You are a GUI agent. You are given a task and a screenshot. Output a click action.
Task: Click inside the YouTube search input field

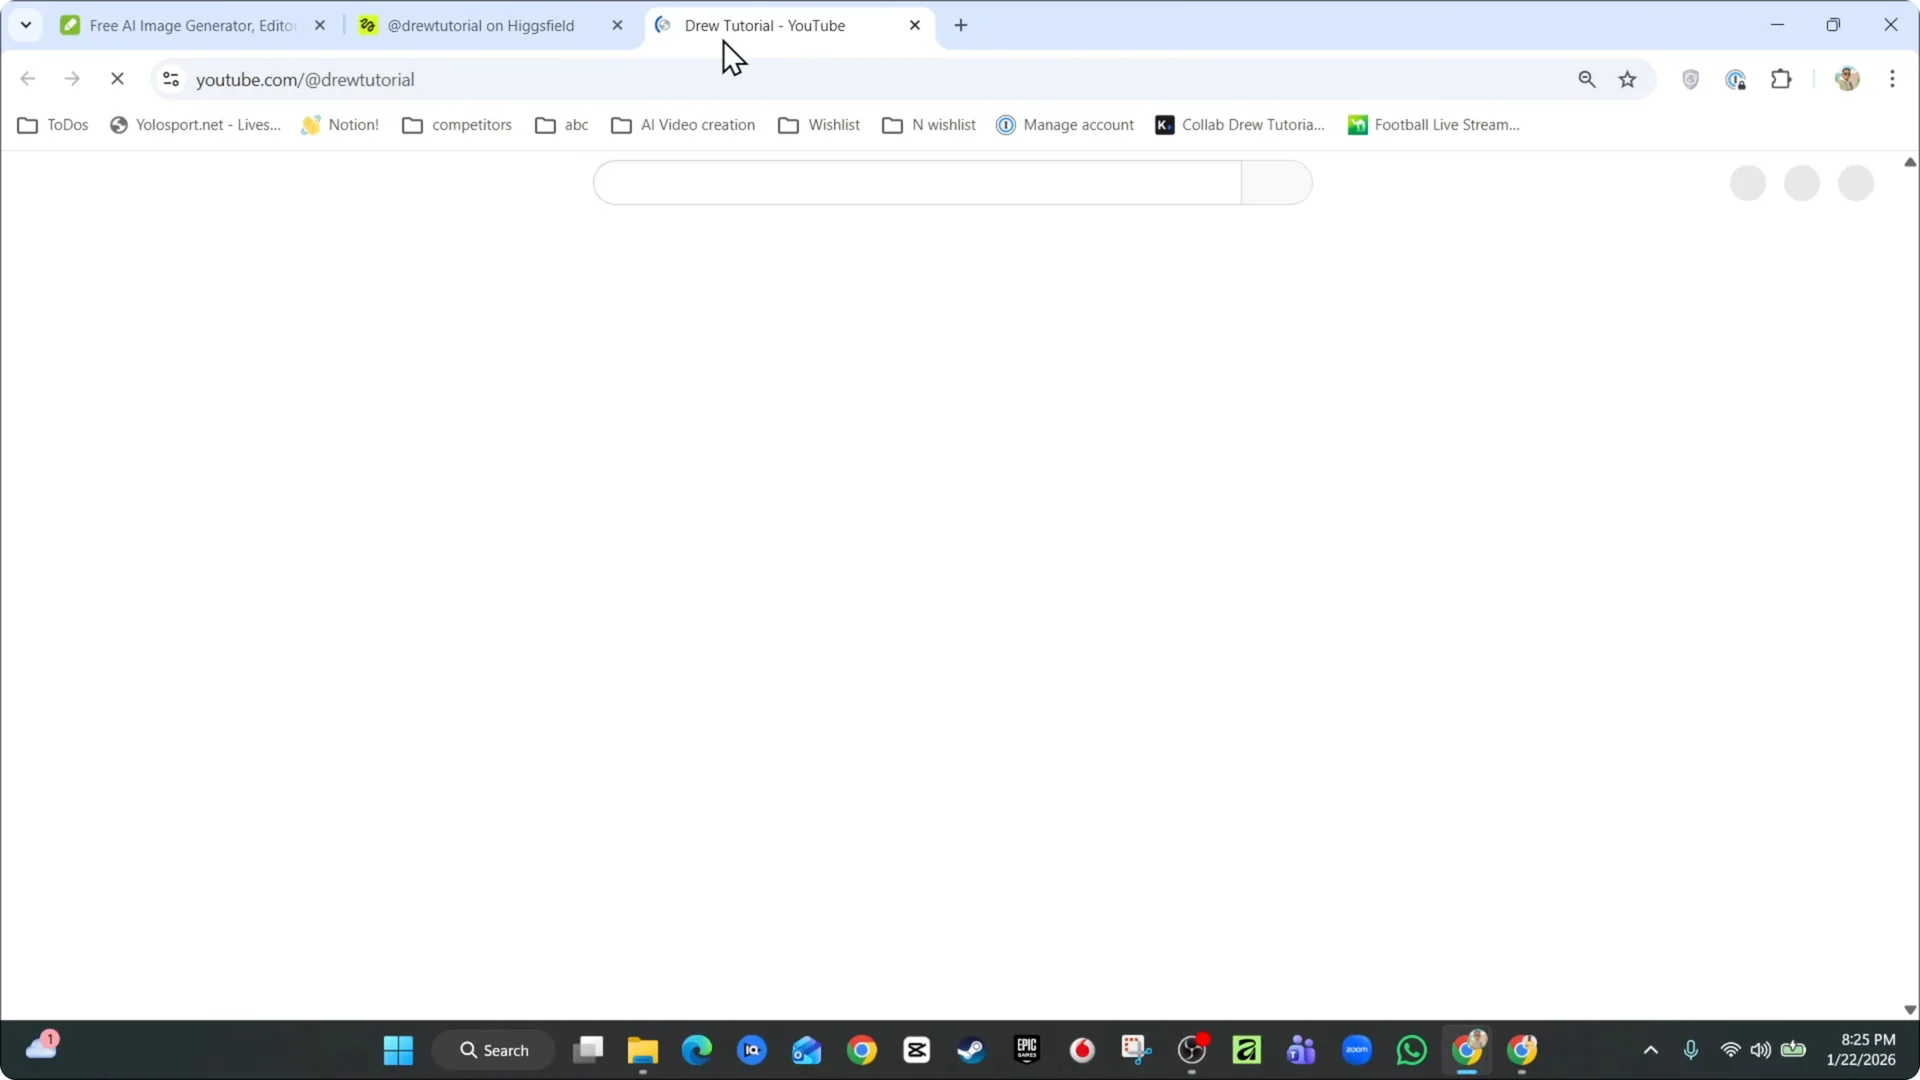[x=917, y=183]
